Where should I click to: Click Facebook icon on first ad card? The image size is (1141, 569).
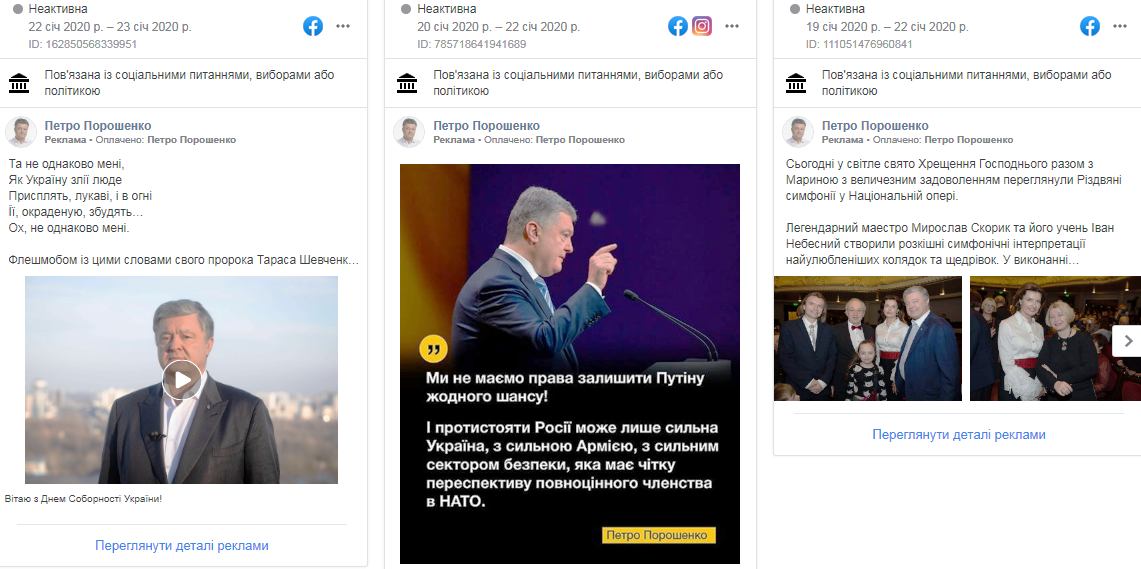click(313, 26)
